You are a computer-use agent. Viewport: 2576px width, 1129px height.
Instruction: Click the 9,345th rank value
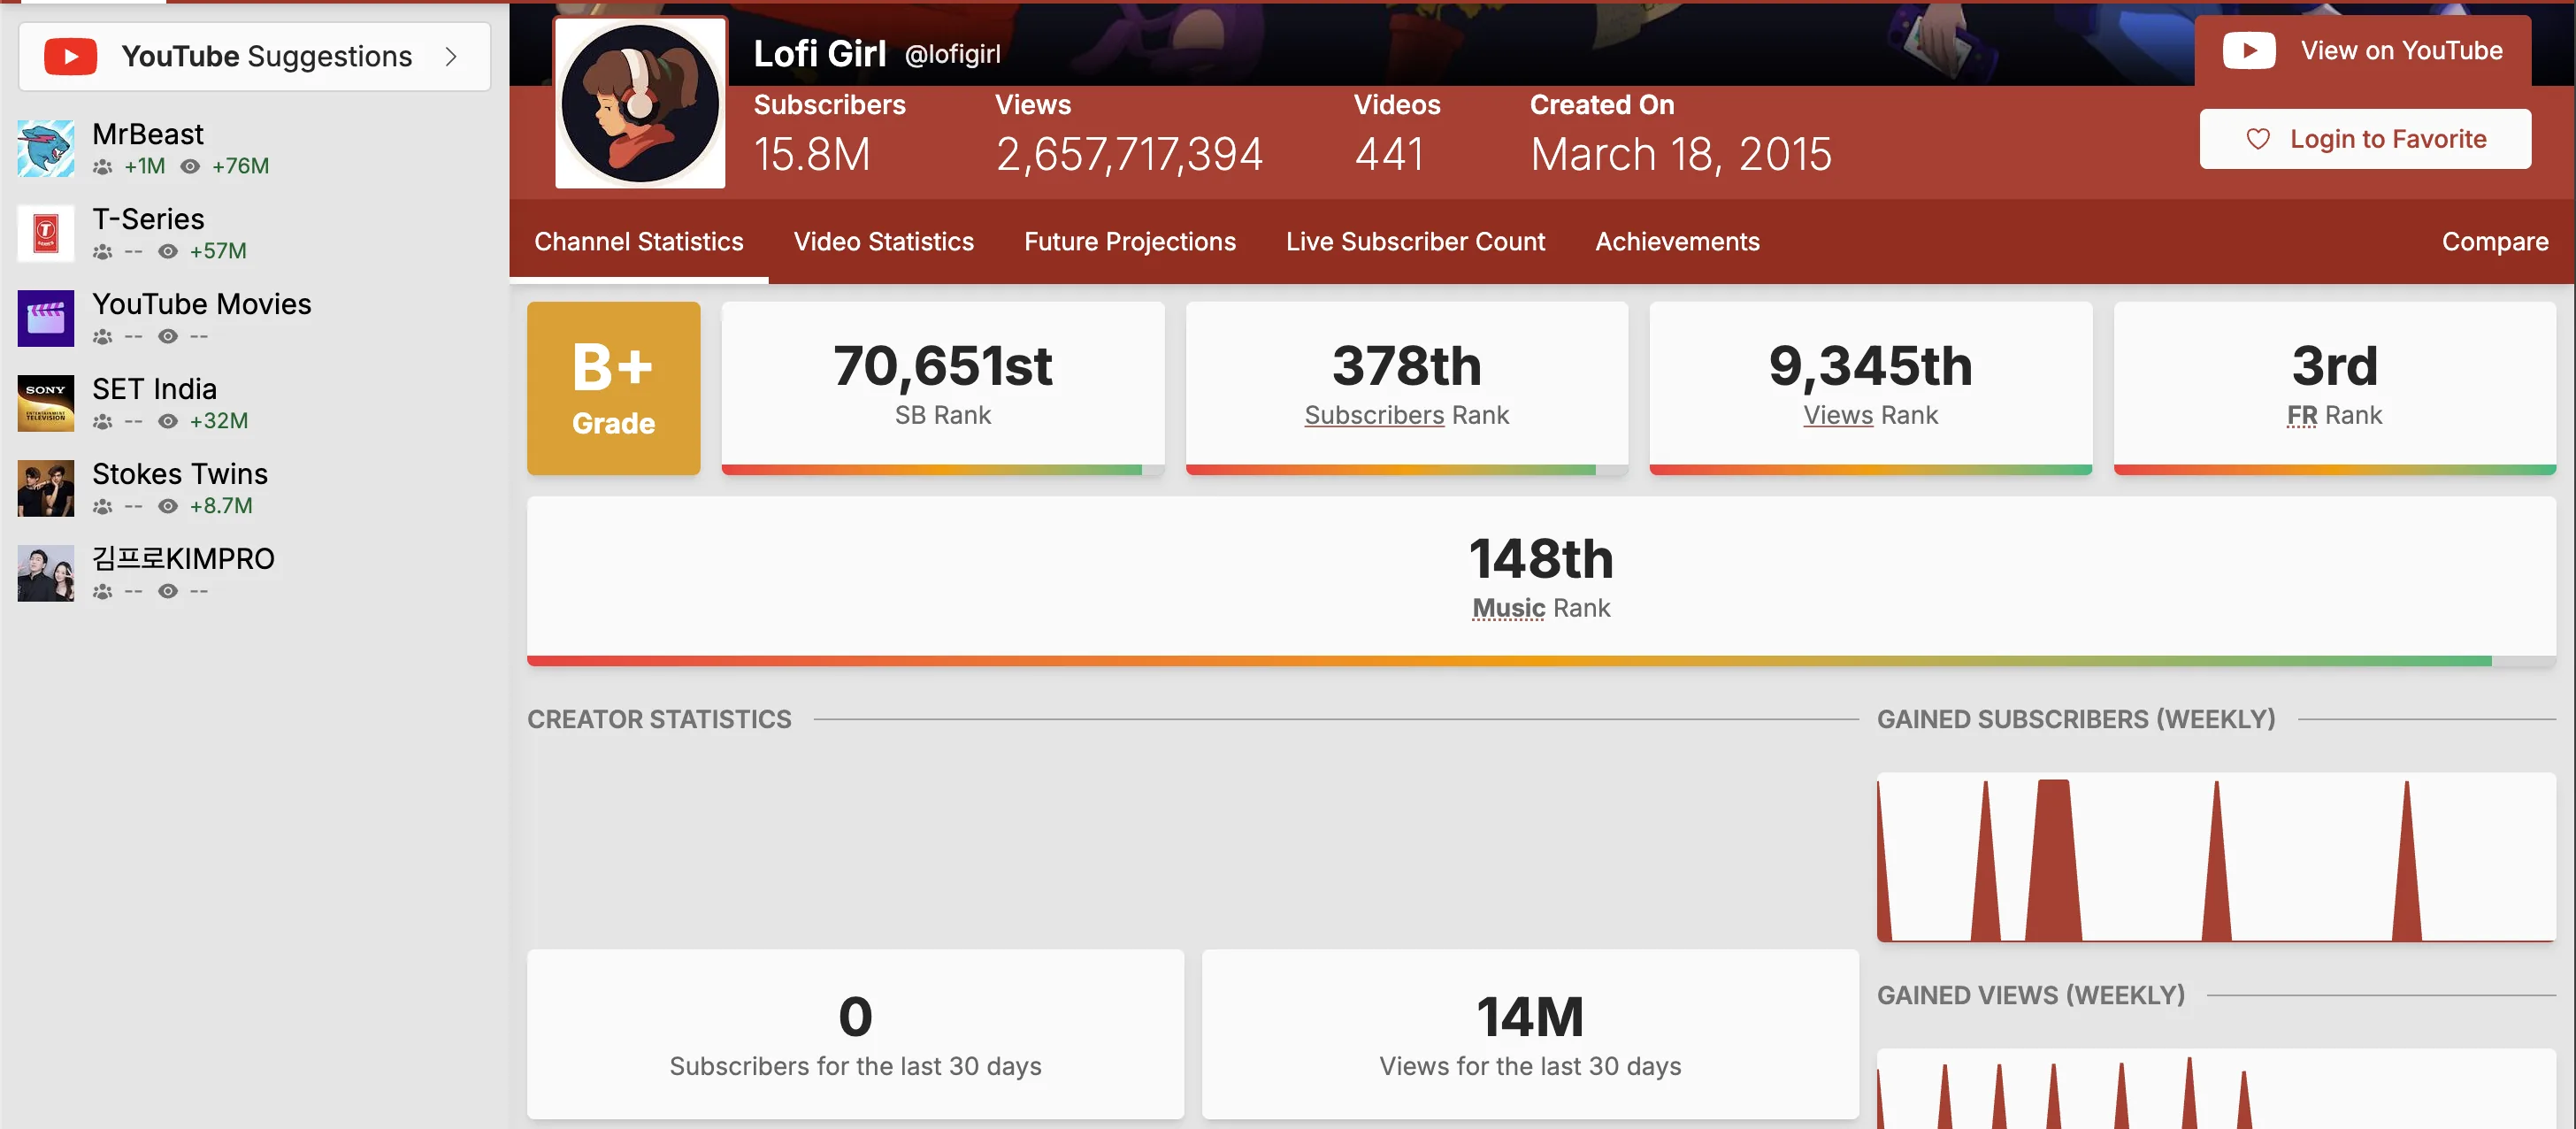[1871, 366]
